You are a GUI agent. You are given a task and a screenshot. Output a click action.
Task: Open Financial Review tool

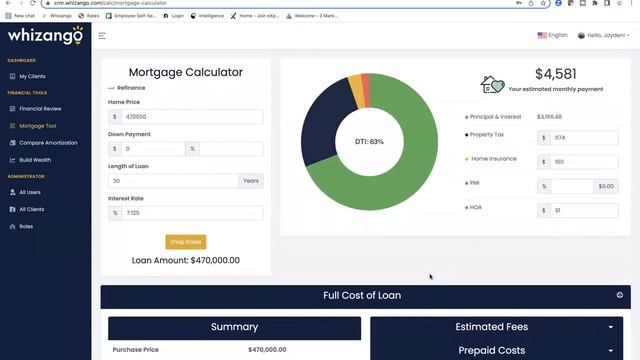pos(40,109)
